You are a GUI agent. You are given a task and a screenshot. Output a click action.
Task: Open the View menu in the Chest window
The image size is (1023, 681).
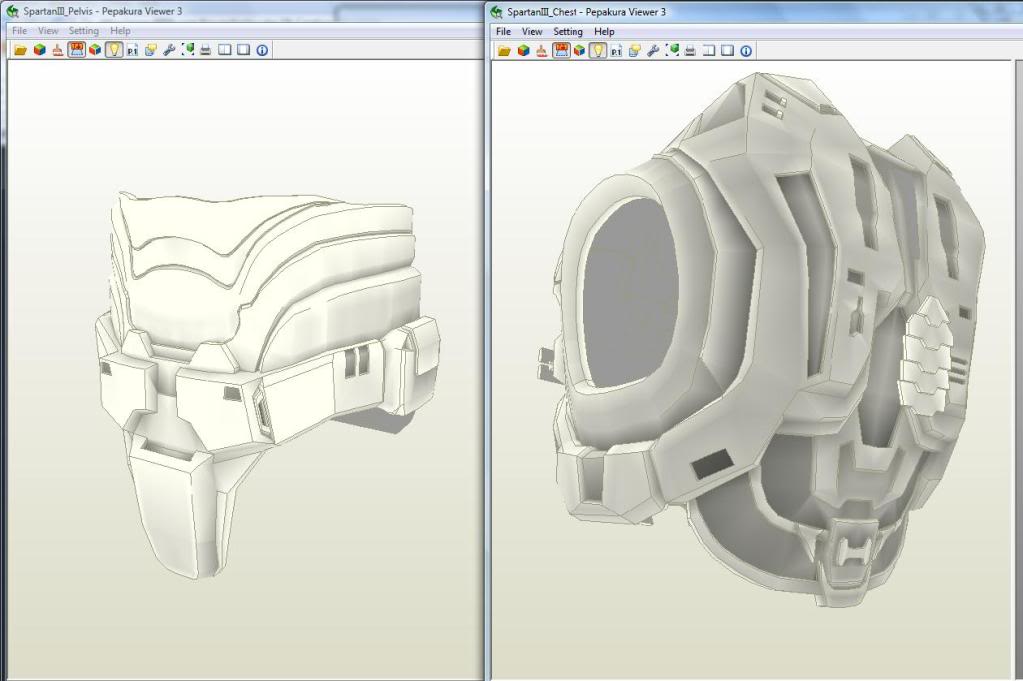click(532, 31)
